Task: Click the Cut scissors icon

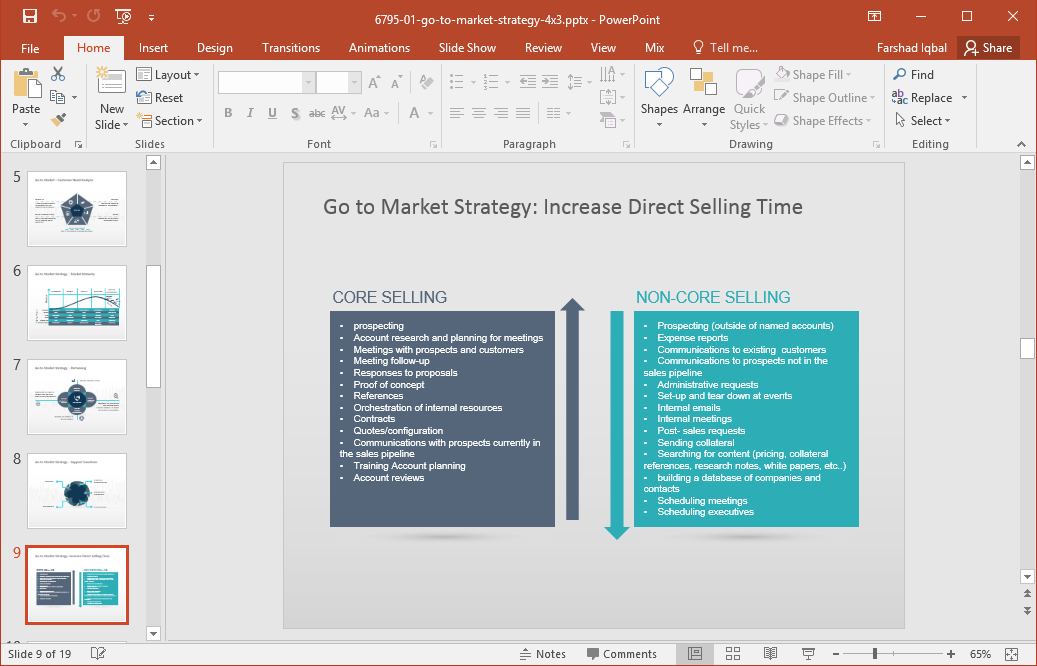Action: 58,74
